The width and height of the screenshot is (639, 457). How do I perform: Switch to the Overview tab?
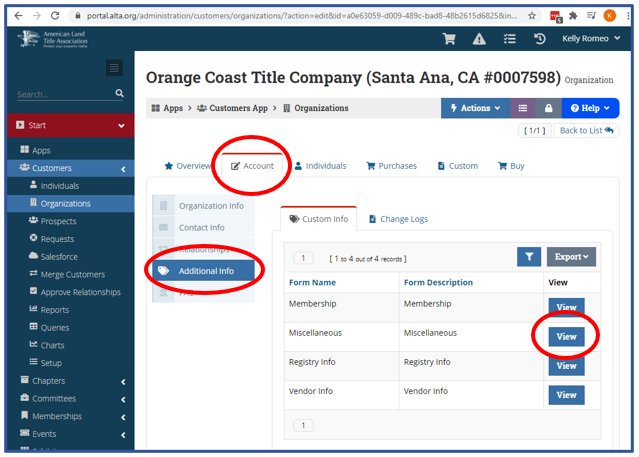[188, 166]
